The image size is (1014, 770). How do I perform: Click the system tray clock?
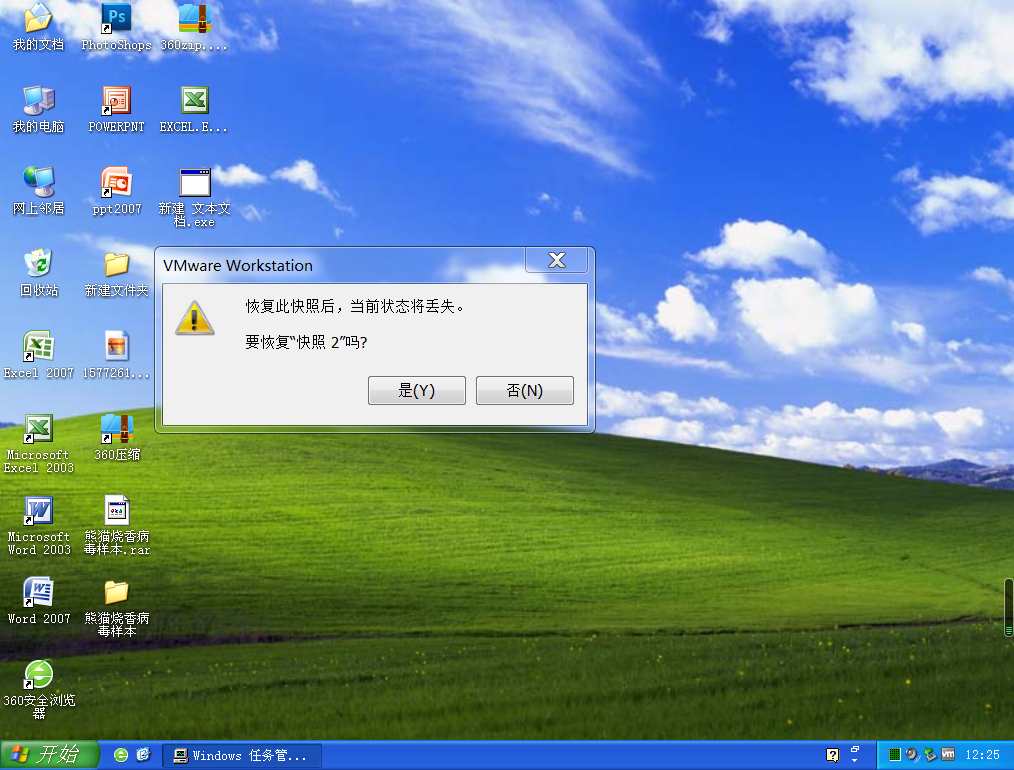pos(983,755)
